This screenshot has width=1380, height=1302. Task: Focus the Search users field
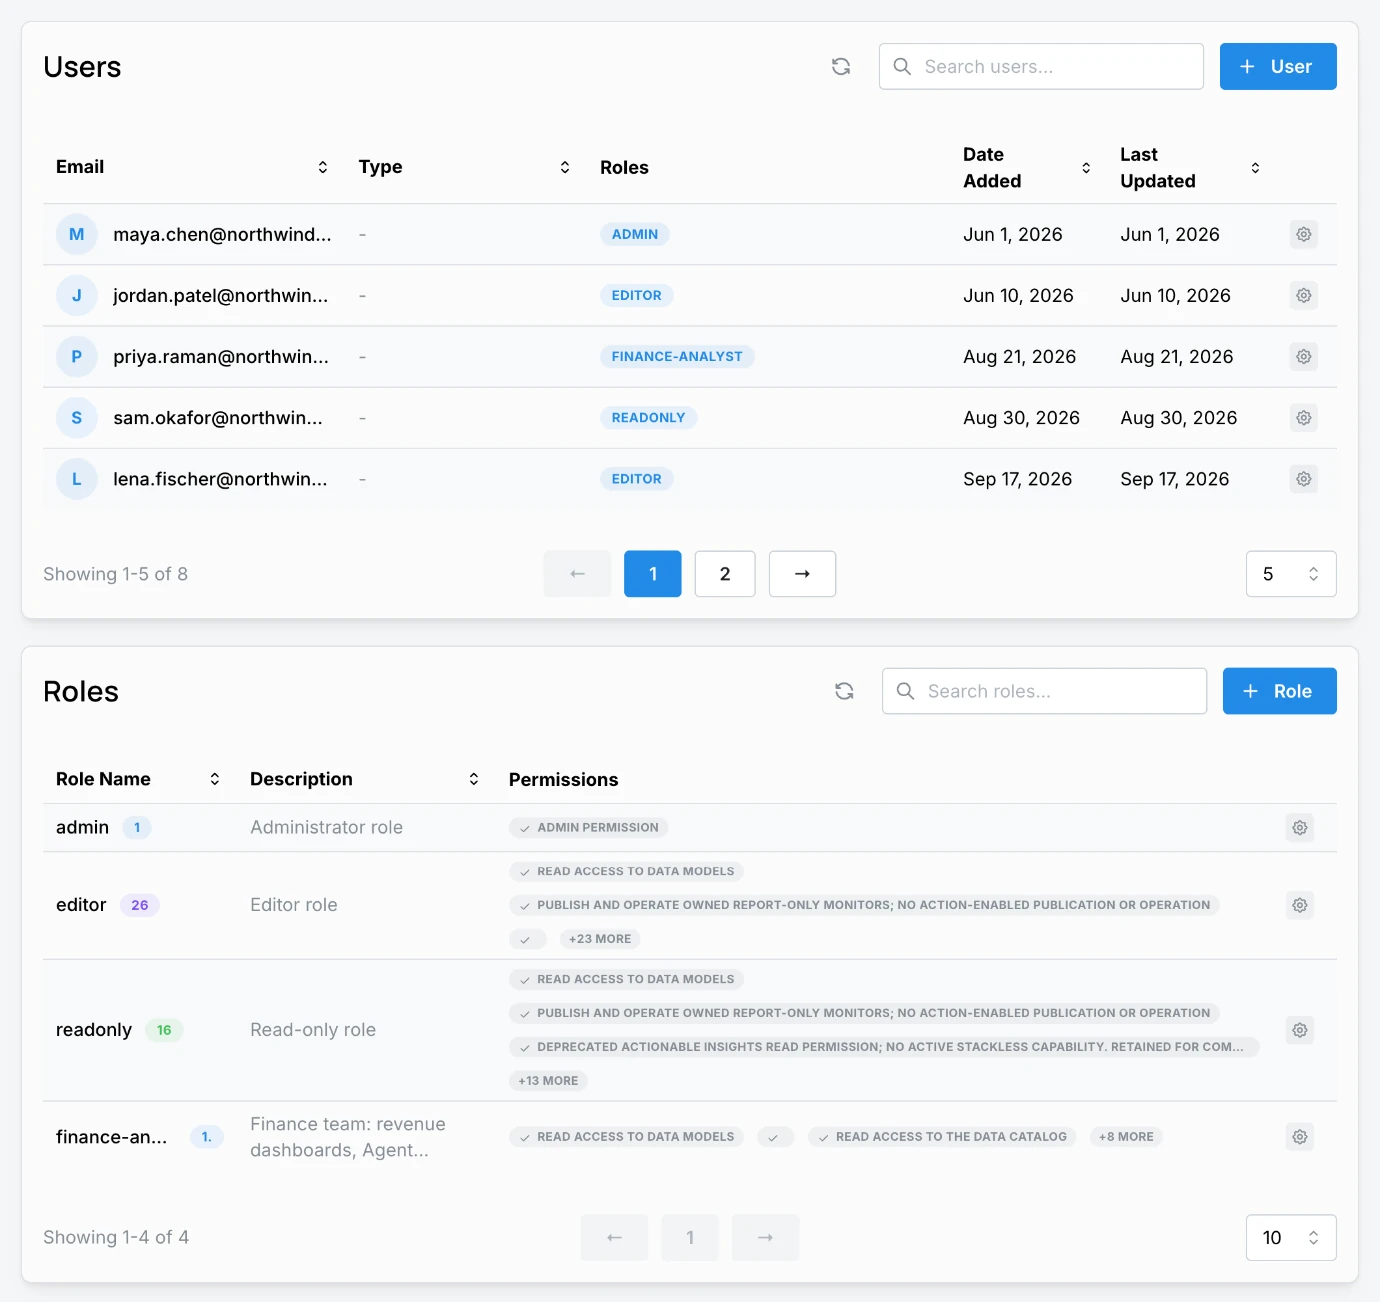pyautogui.click(x=1041, y=66)
